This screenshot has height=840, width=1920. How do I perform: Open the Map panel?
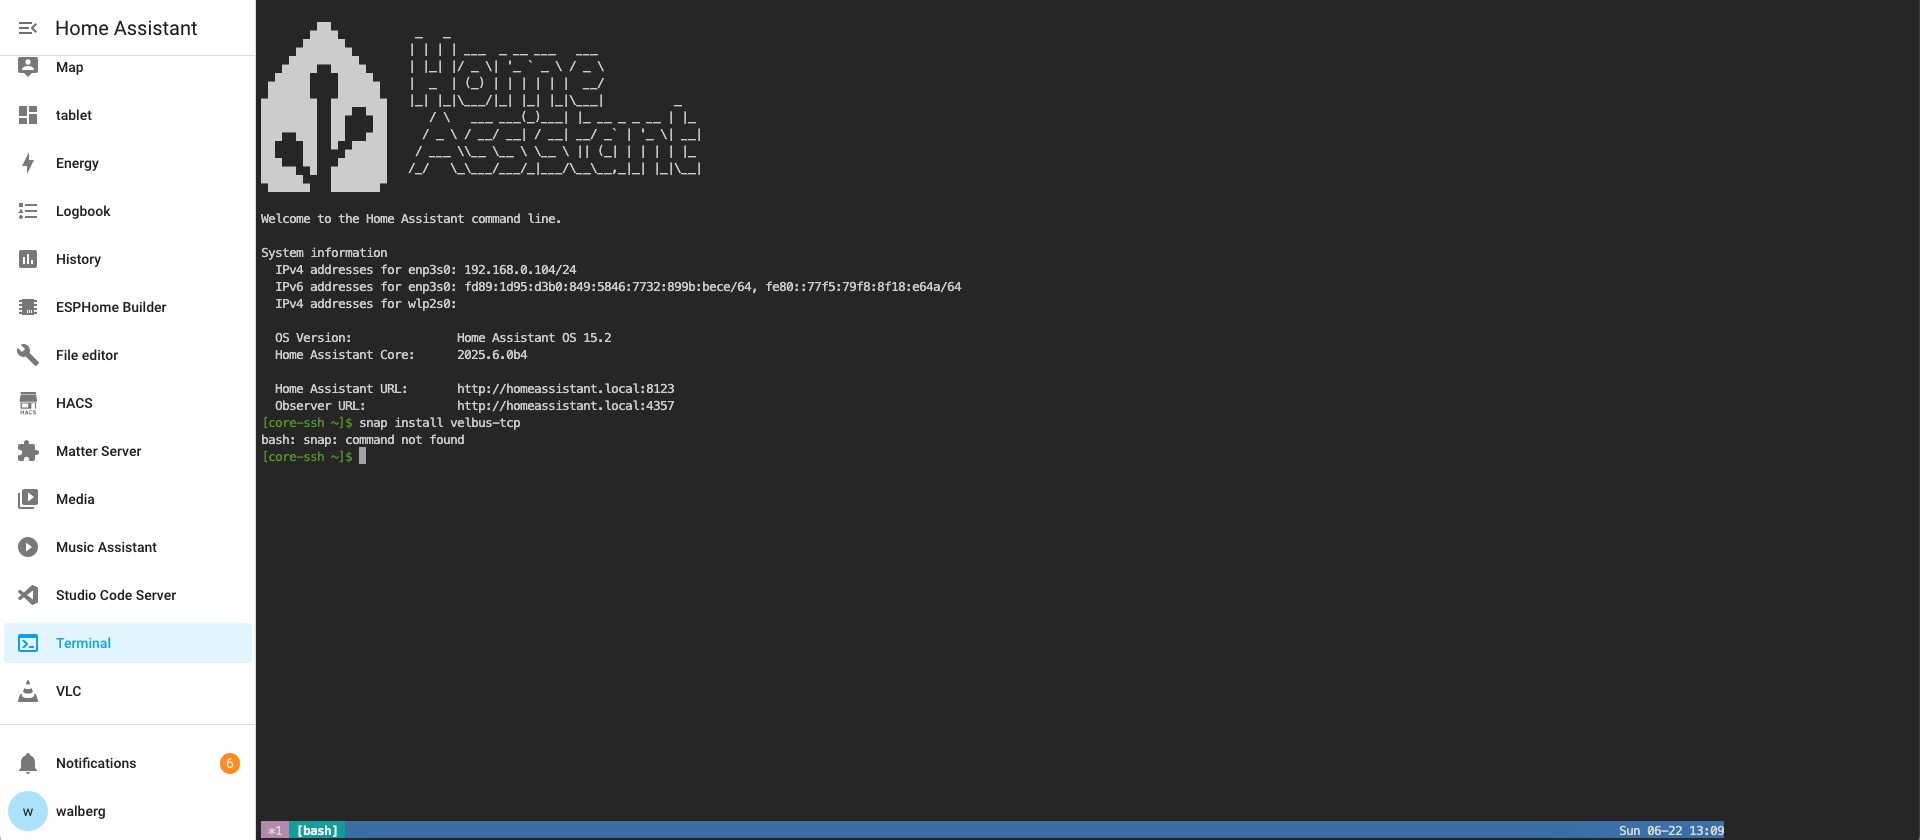pos(128,67)
